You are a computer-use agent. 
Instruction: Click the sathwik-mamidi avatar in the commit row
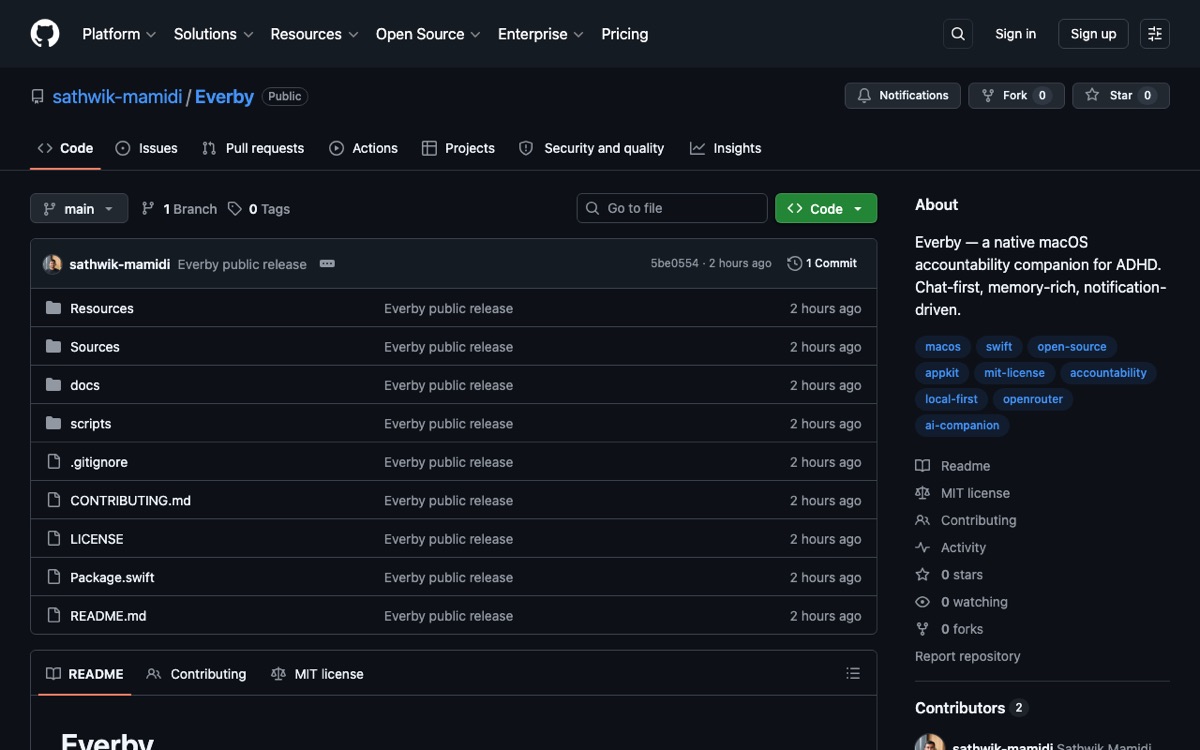tap(52, 264)
